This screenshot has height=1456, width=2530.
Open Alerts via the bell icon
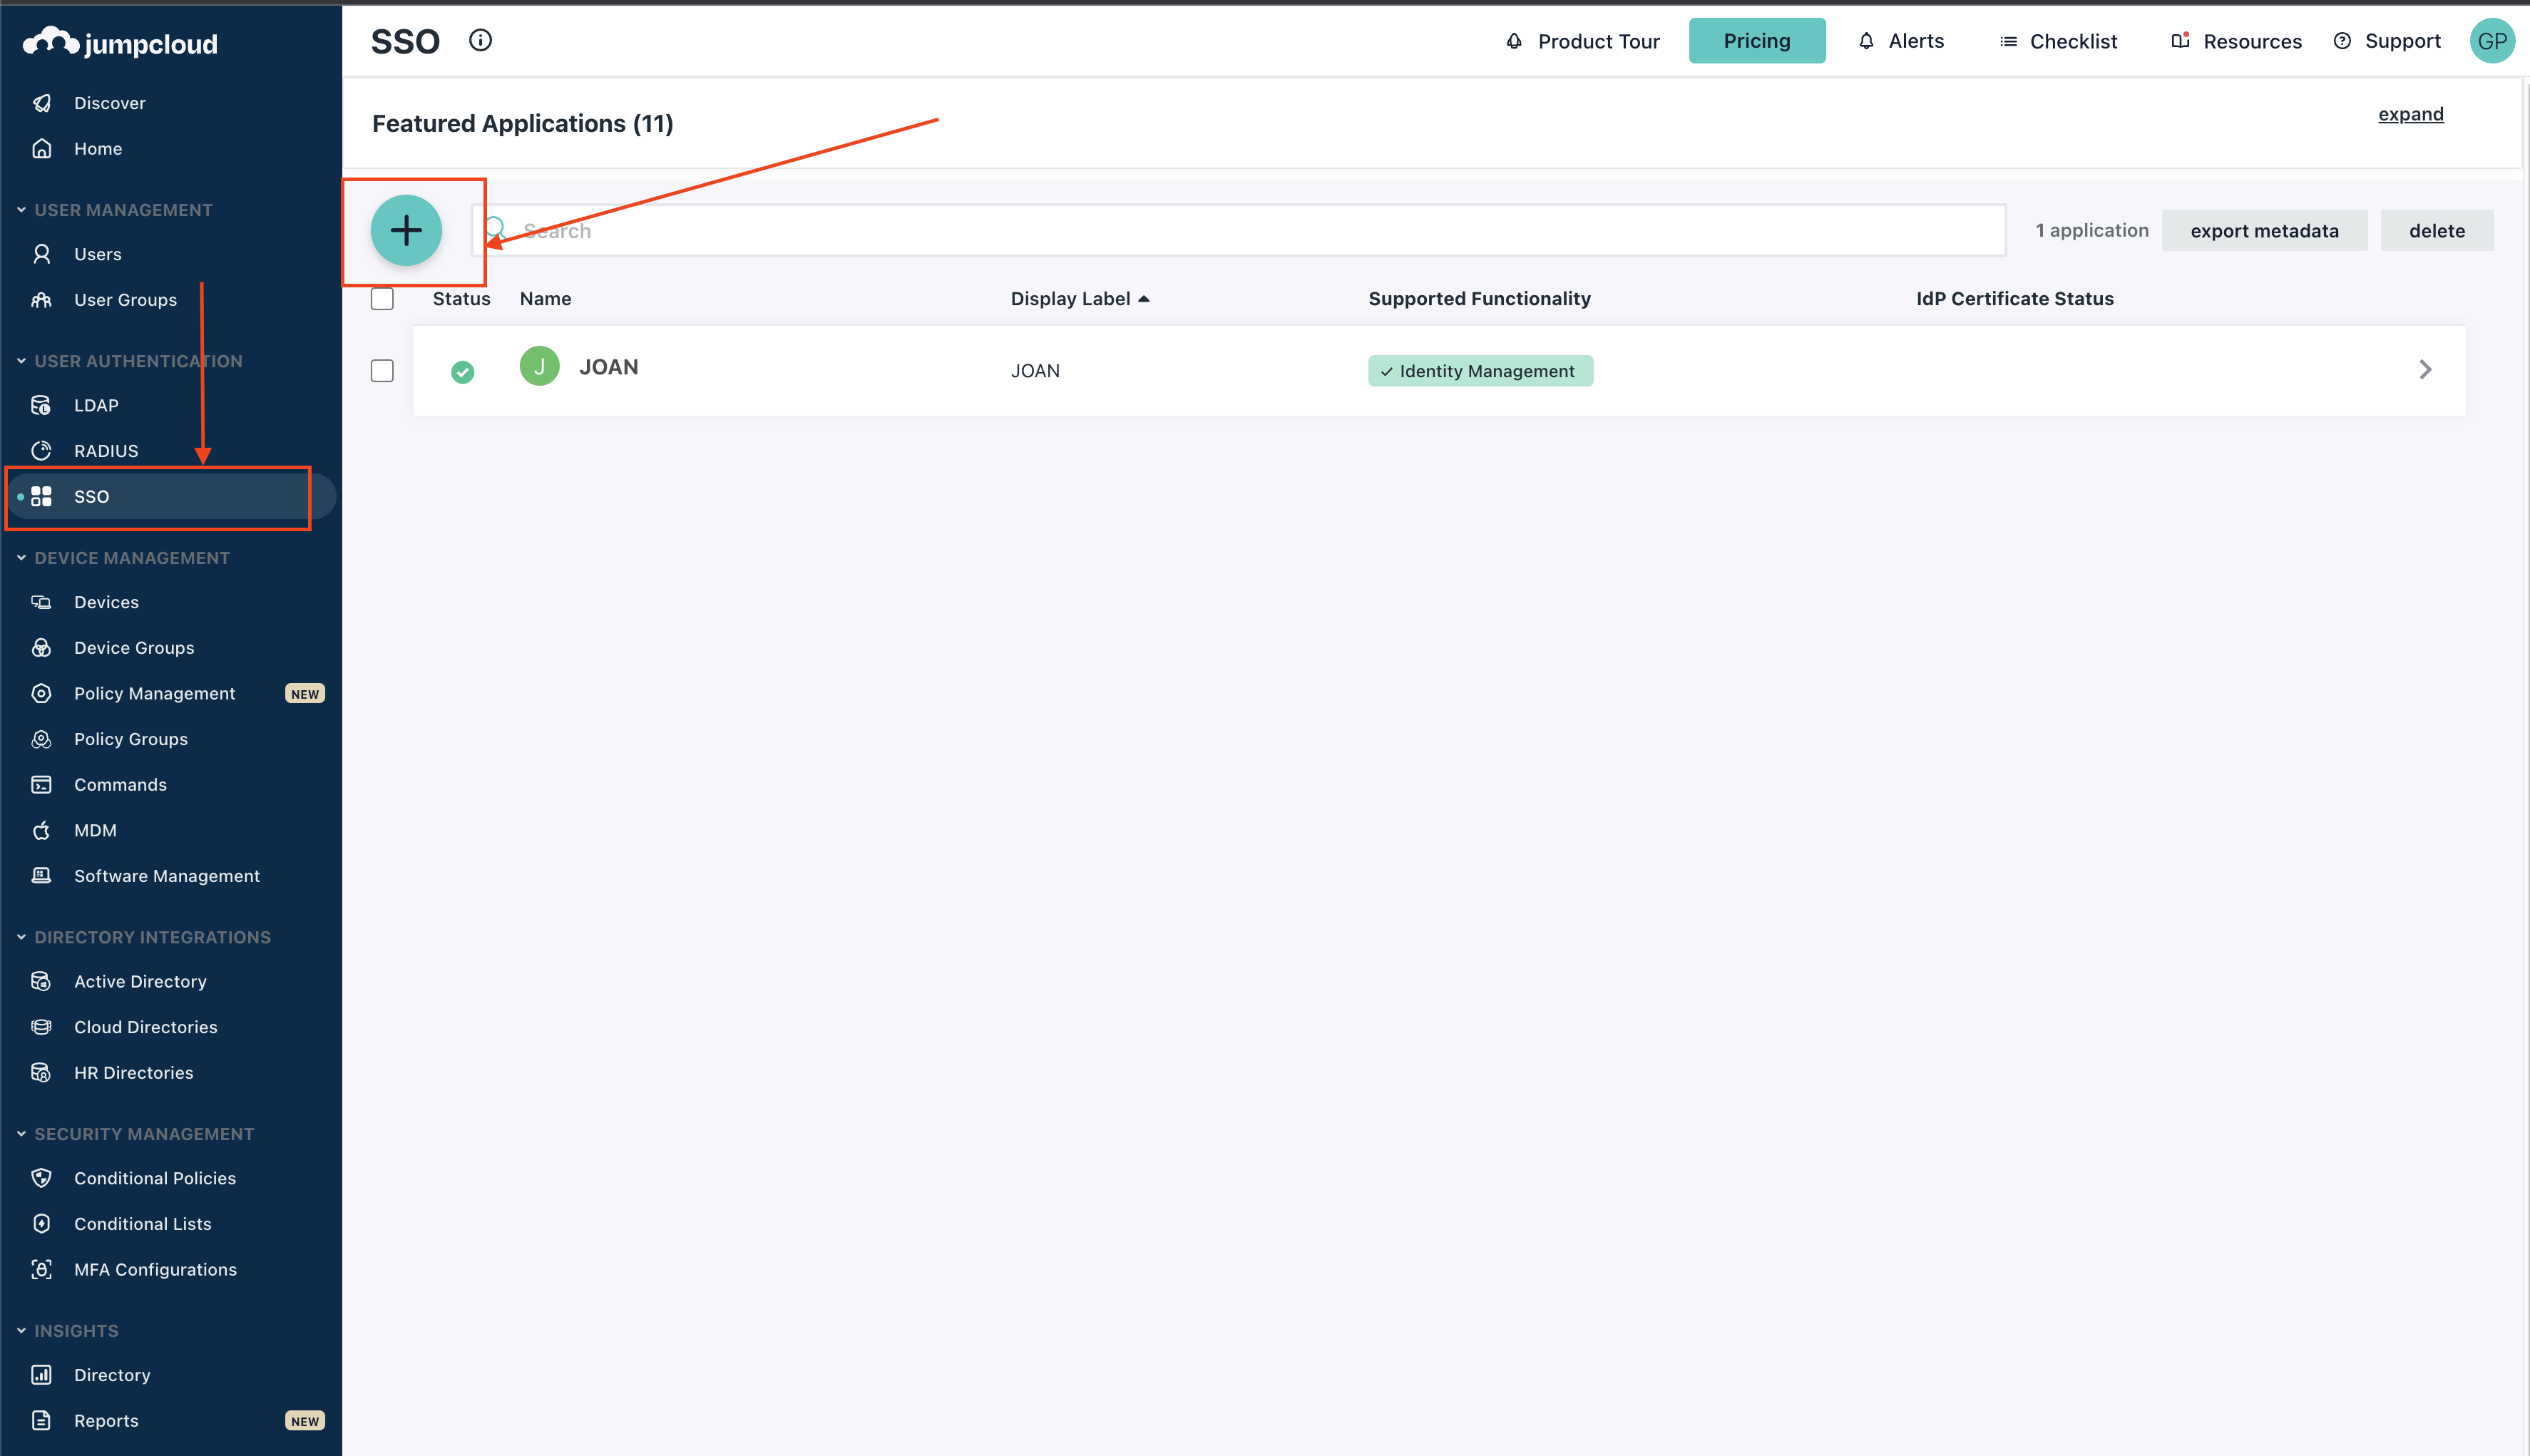(x=1866, y=41)
